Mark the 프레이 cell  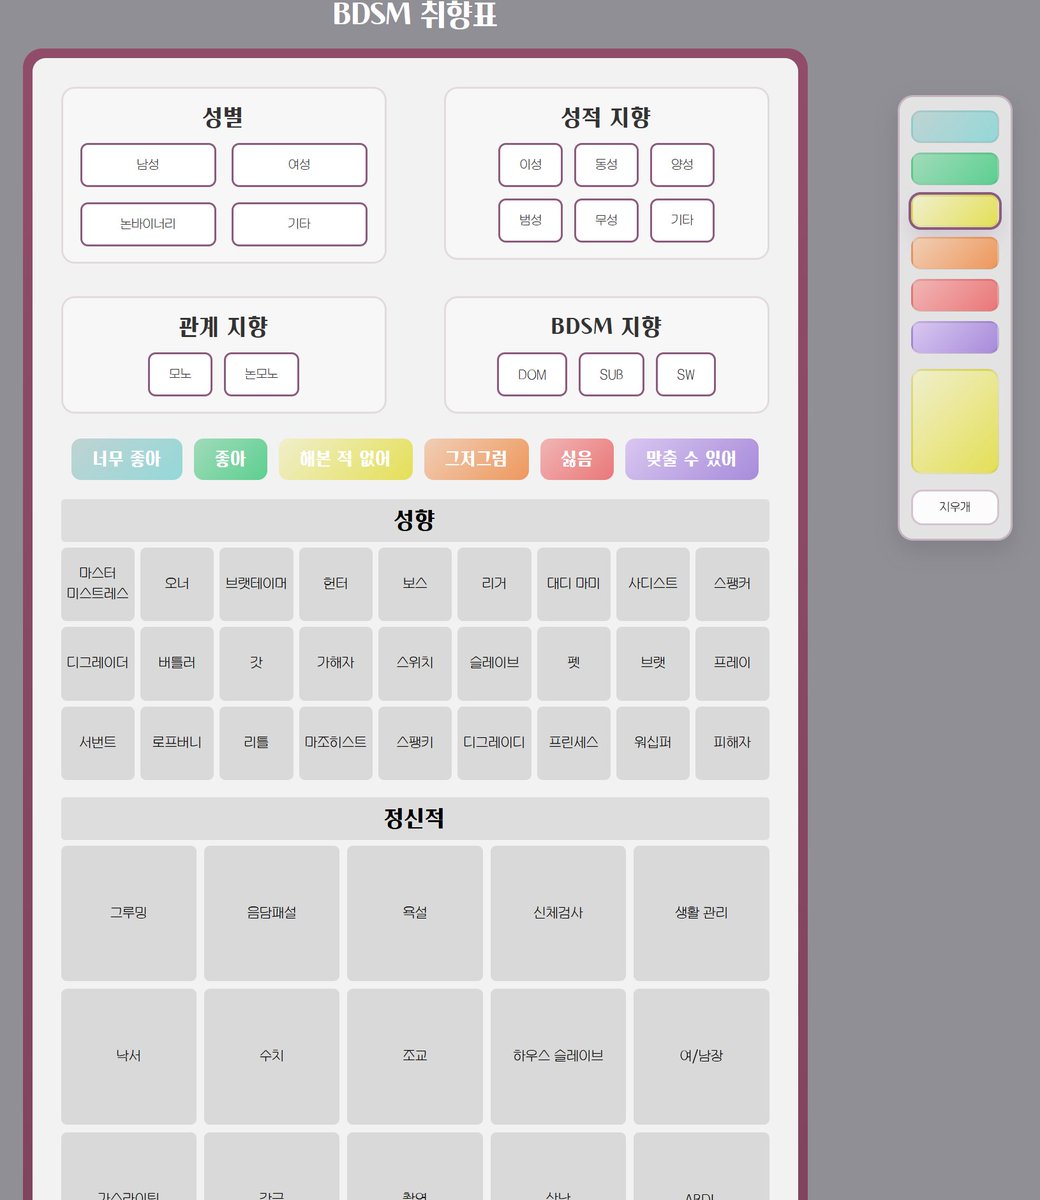click(x=732, y=664)
